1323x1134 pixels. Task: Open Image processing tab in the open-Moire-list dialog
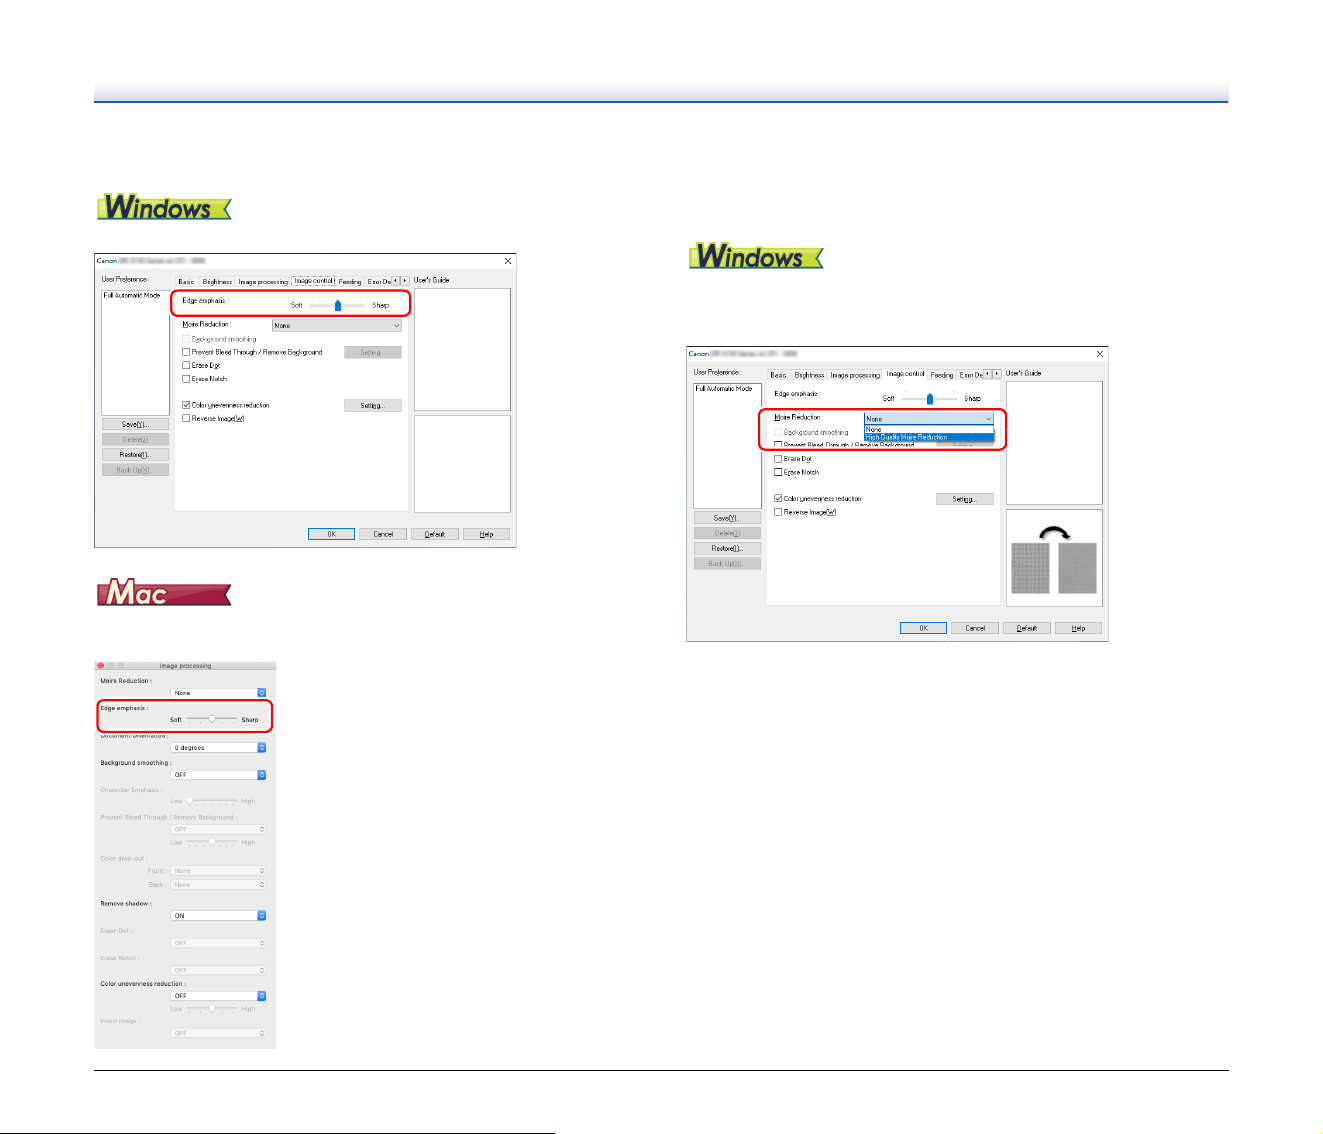(x=855, y=375)
